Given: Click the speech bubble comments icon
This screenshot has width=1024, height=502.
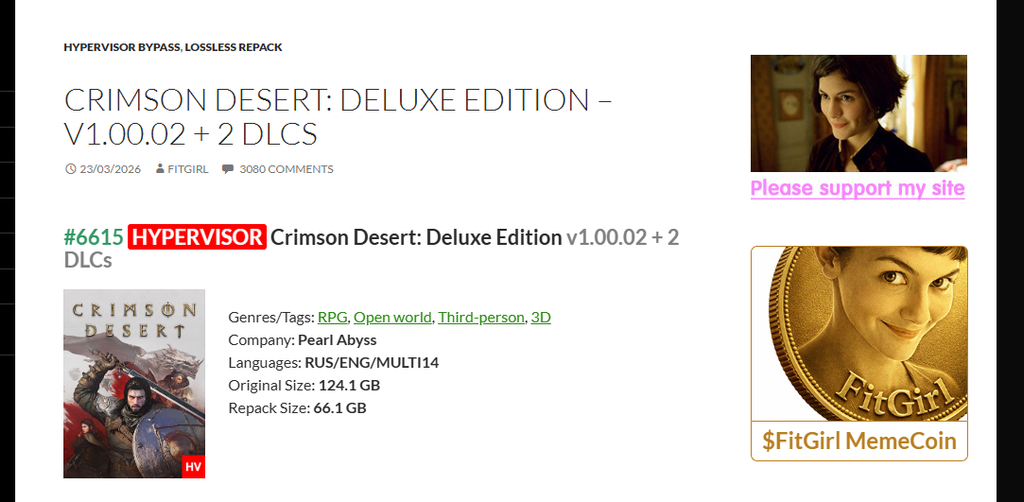Looking at the screenshot, I should tap(228, 169).
